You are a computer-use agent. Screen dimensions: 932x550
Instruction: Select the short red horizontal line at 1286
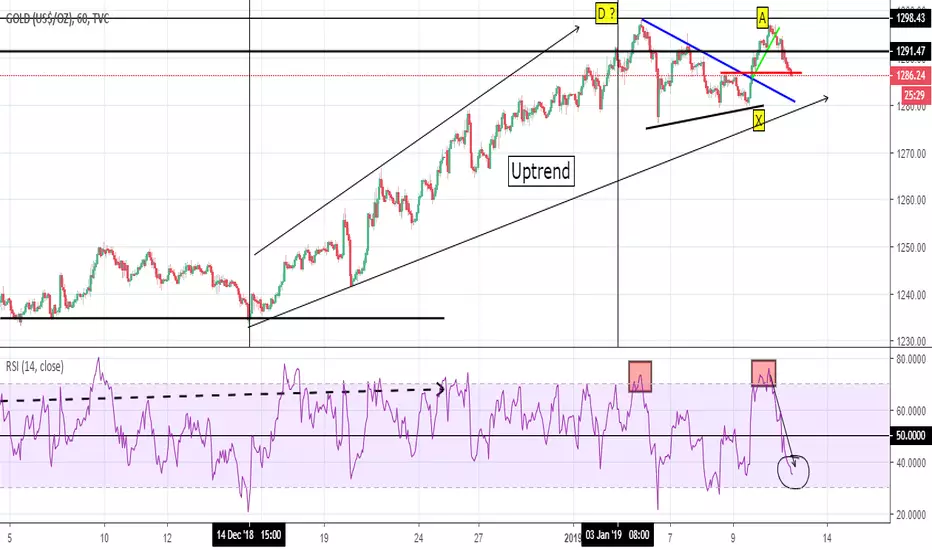[x=761, y=73]
